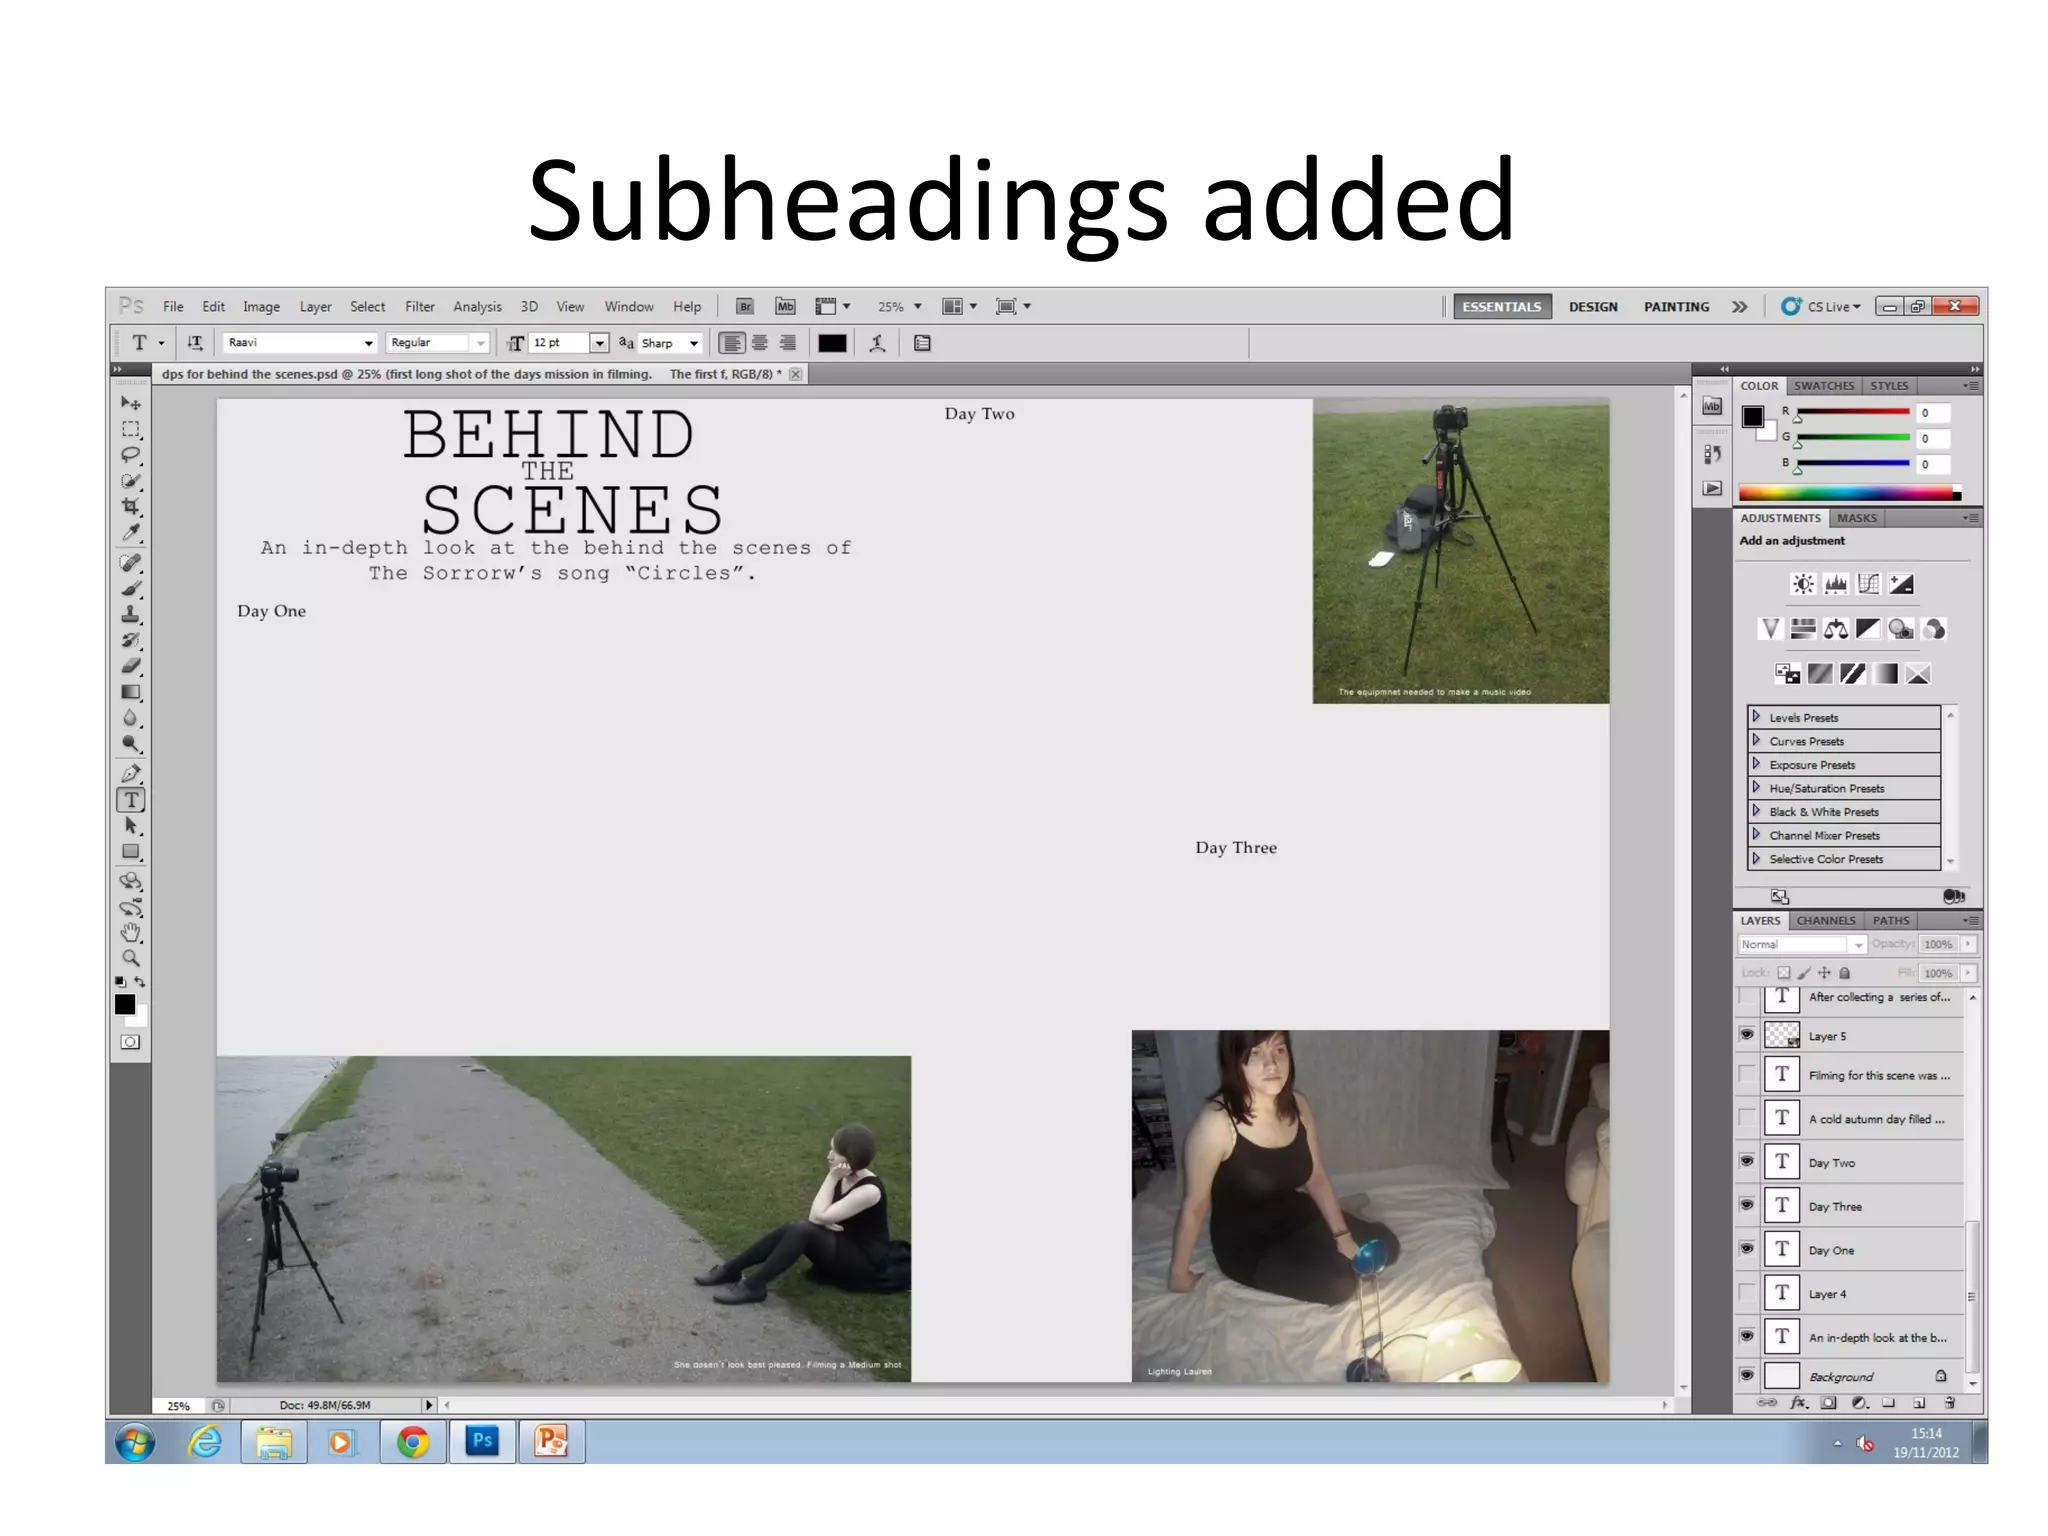Switch to the Masks tab
The height and width of the screenshot is (1536, 2048).
[1856, 518]
